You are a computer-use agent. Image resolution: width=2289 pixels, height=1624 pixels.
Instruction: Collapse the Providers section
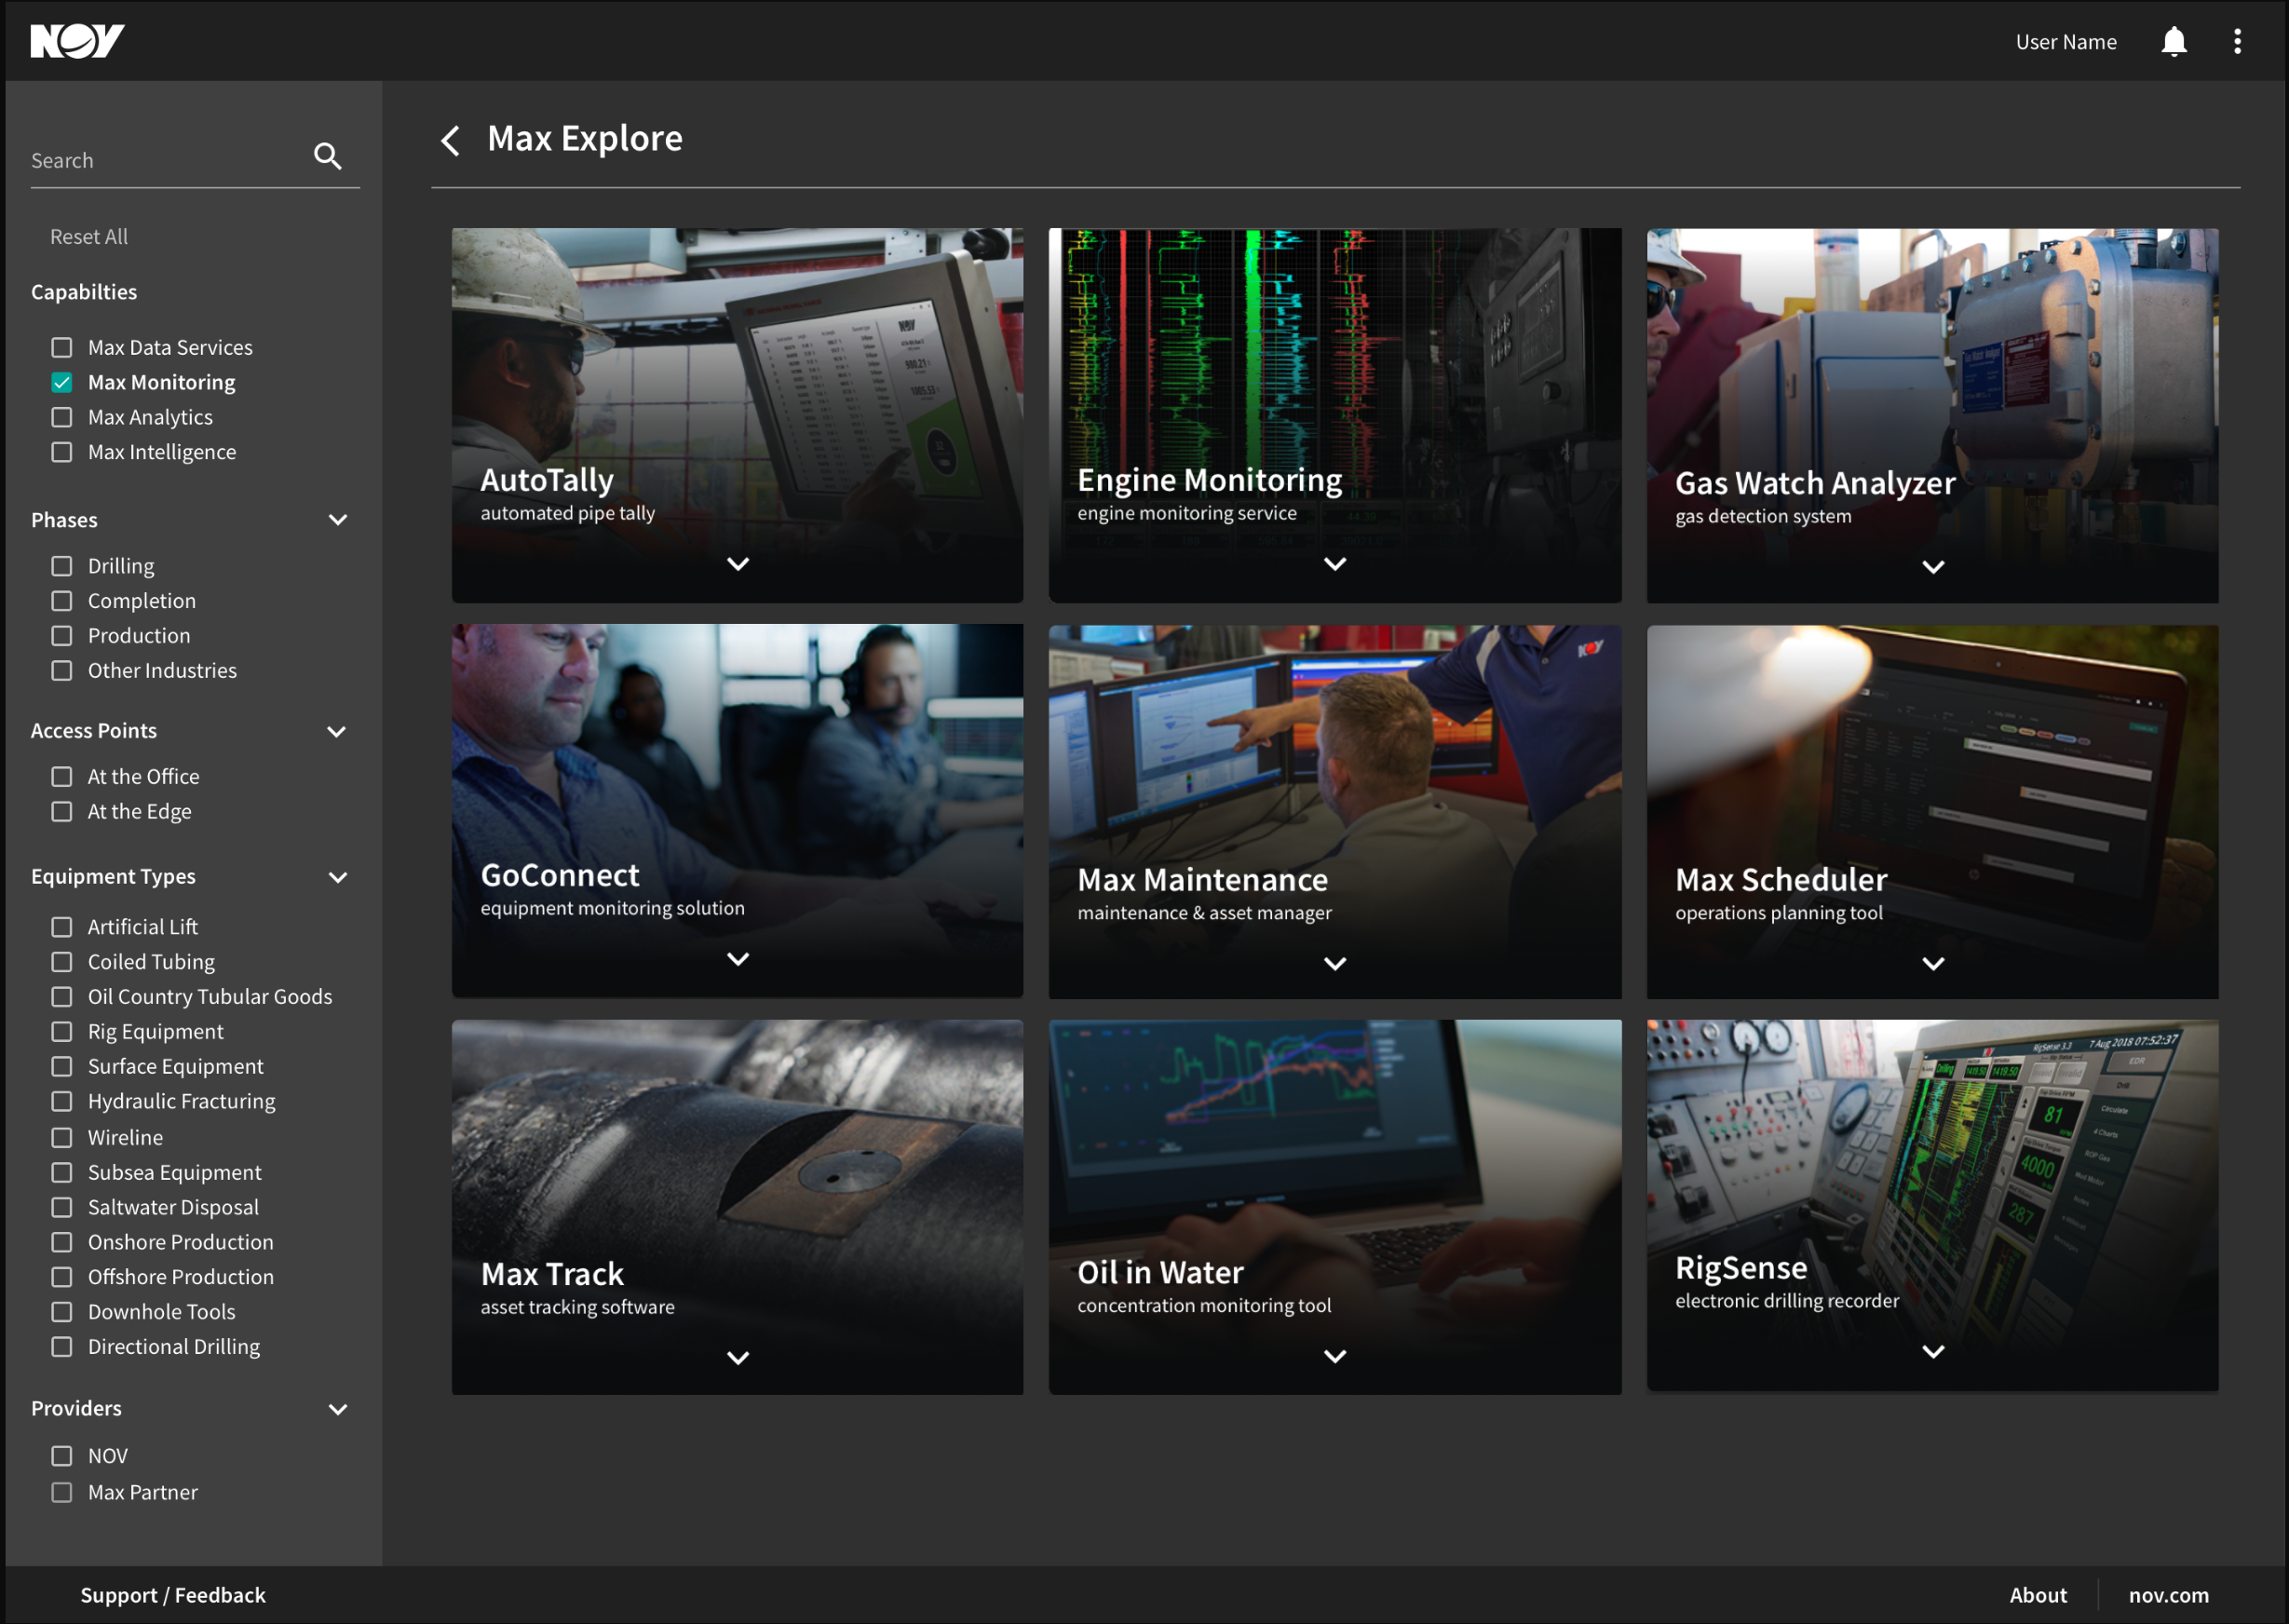pyautogui.click(x=338, y=1410)
